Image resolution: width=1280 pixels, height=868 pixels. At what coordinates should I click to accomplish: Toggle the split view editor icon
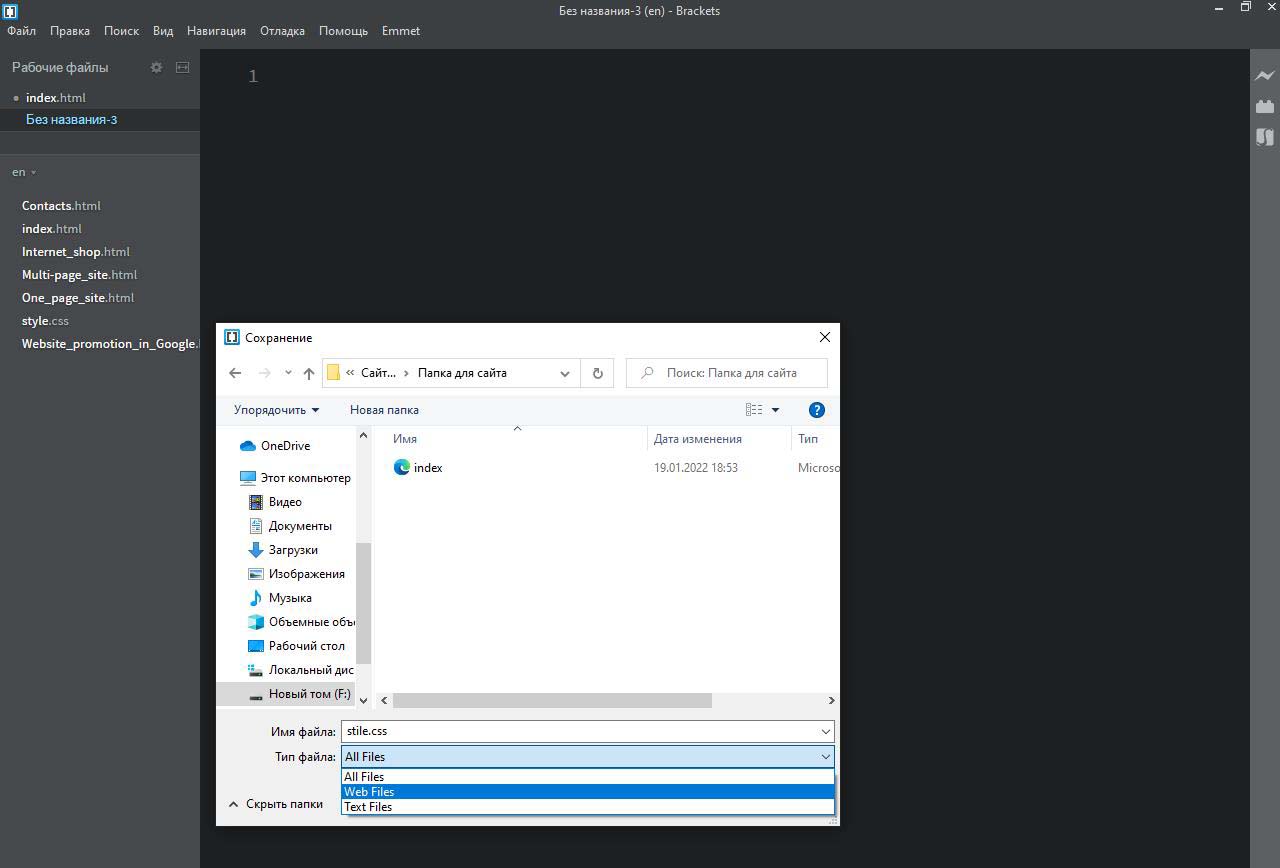[182, 67]
